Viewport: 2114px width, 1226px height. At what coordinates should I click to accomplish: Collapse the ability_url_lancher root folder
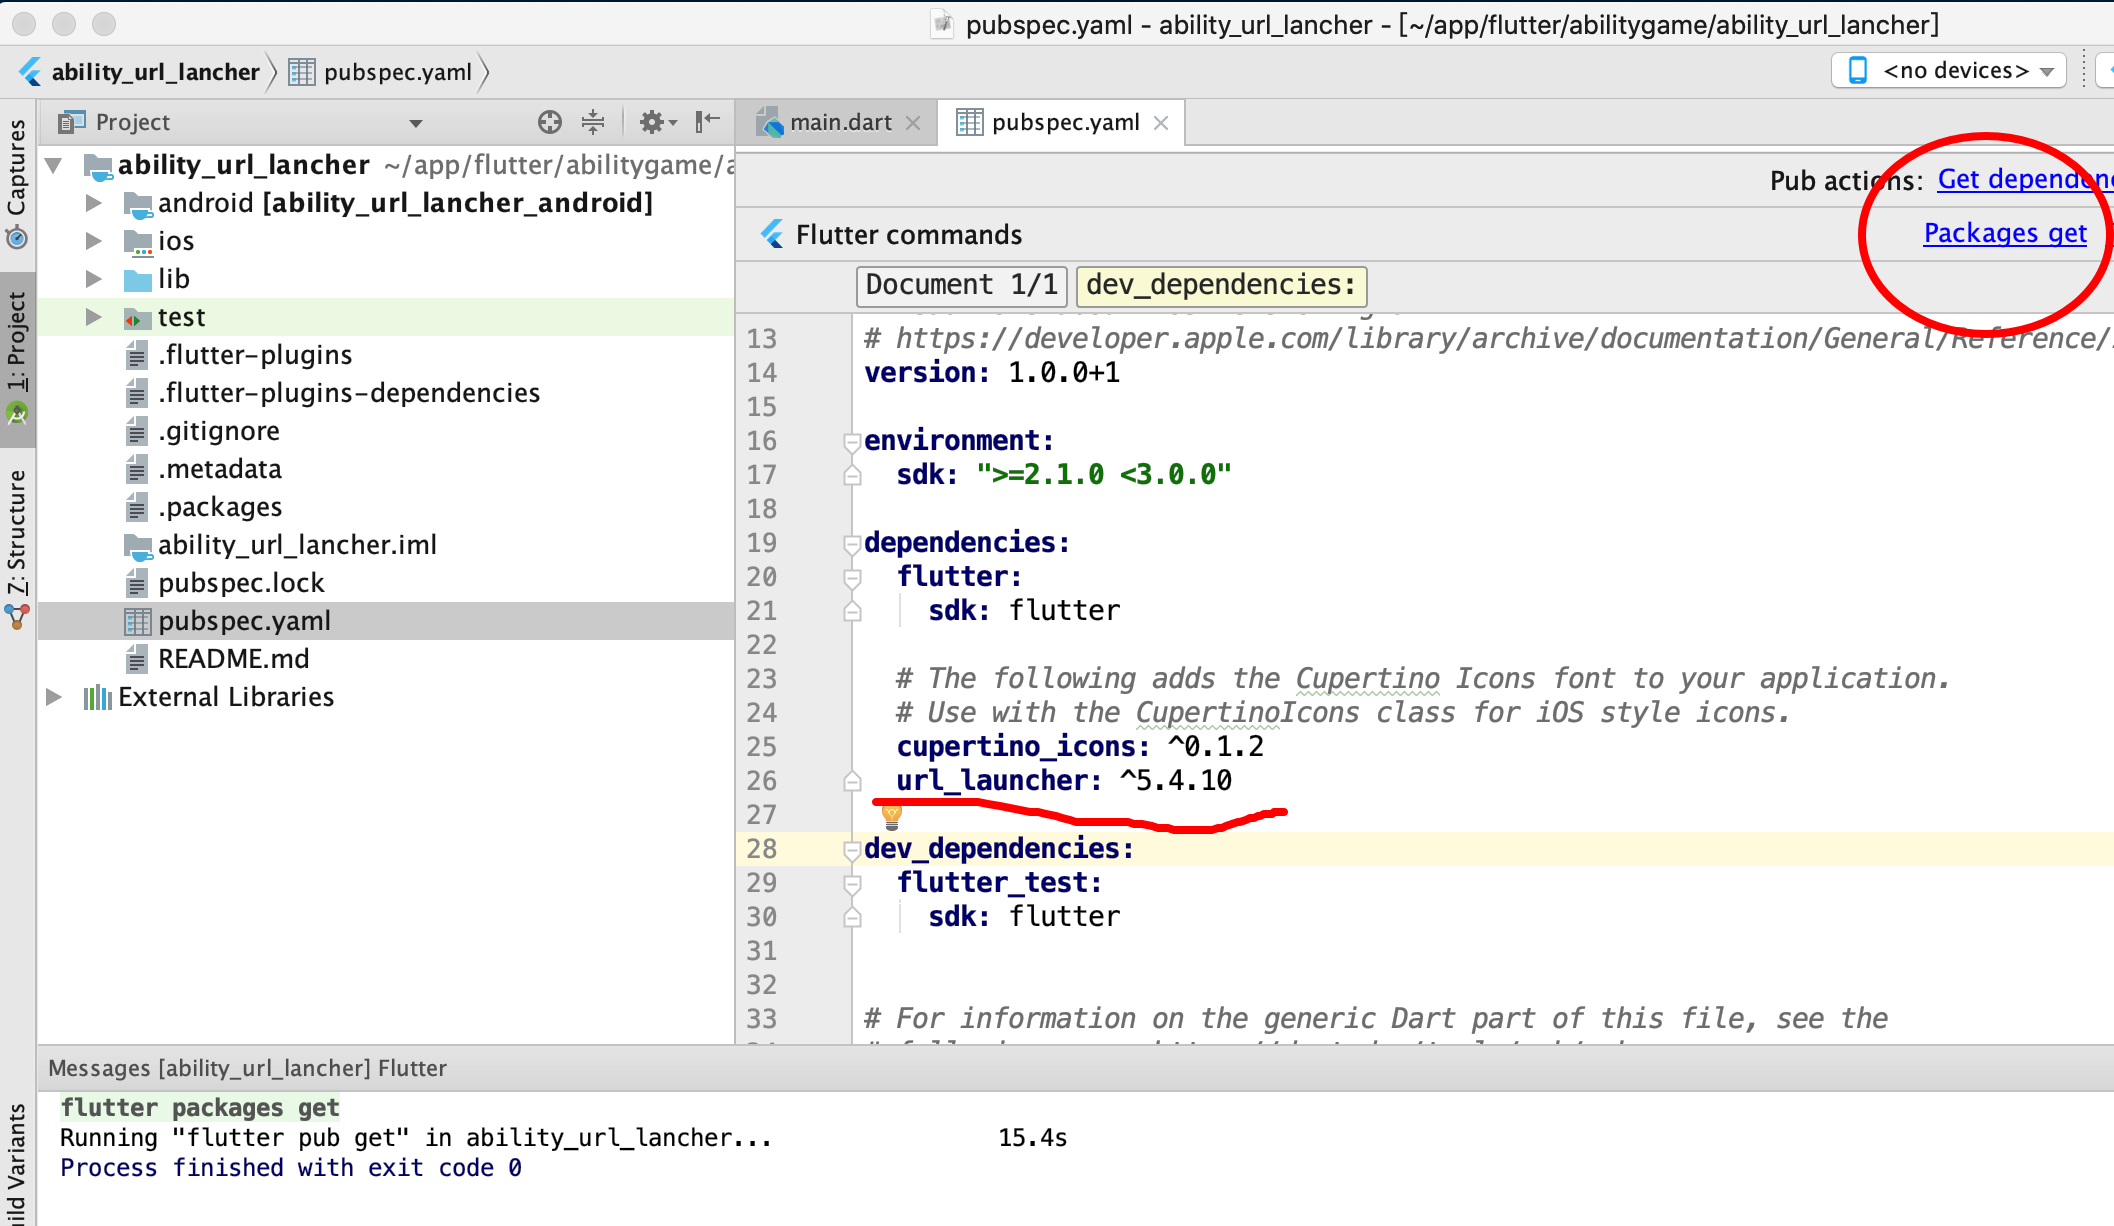55,165
